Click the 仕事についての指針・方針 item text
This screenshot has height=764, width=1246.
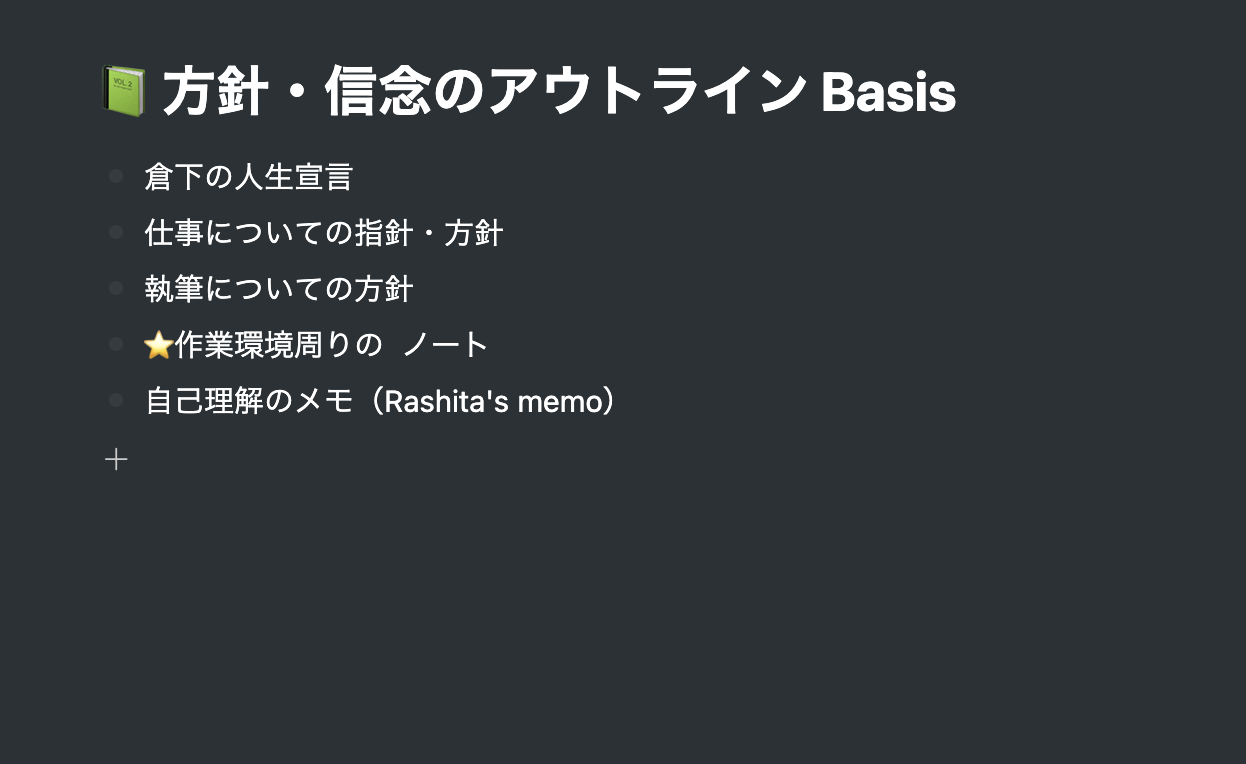tap(323, 234)
